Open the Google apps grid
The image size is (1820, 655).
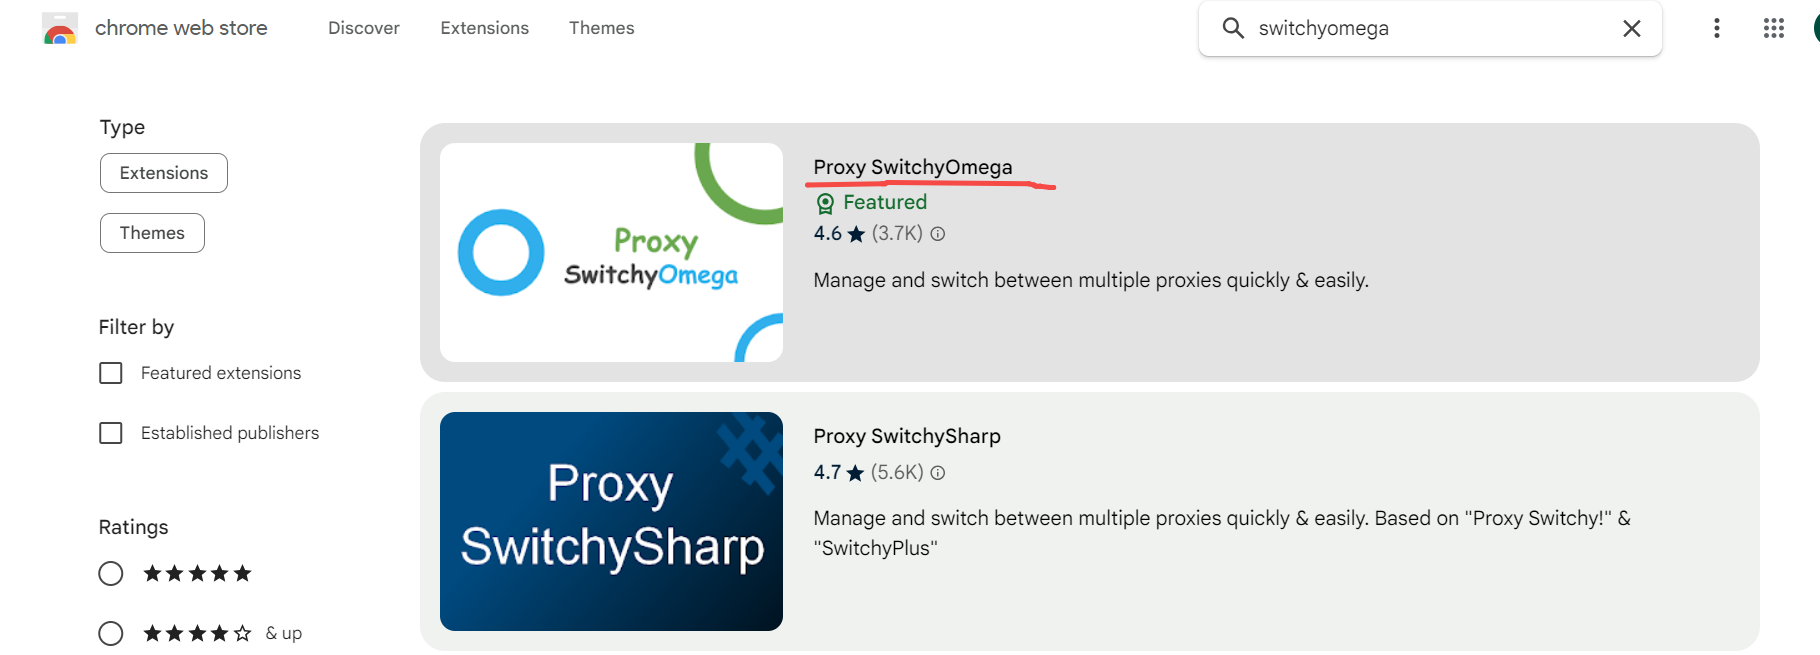click(1773, 28)
